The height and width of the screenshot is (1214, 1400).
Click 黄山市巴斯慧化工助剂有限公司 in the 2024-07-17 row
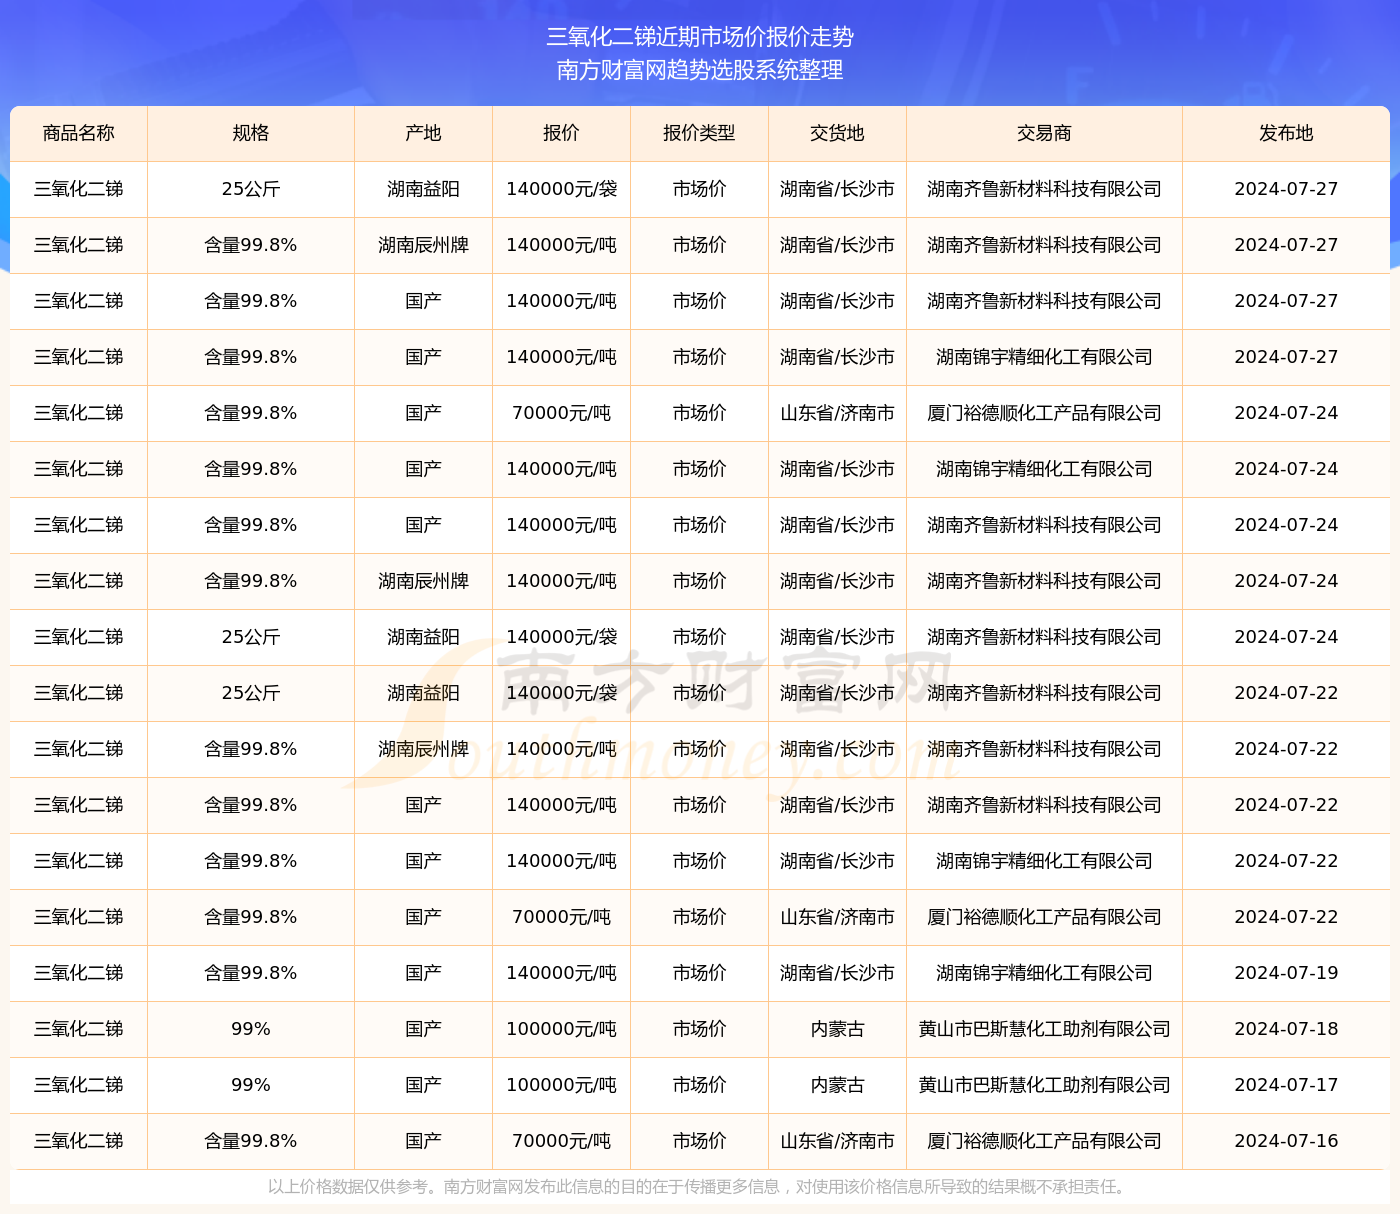pyautogui.click(x=1044, y=1085)
